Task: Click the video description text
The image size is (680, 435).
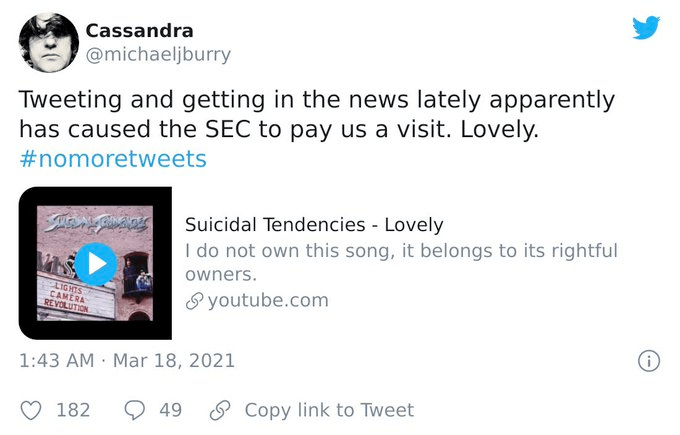Action: pyautogui.click(x=401, y=261)
